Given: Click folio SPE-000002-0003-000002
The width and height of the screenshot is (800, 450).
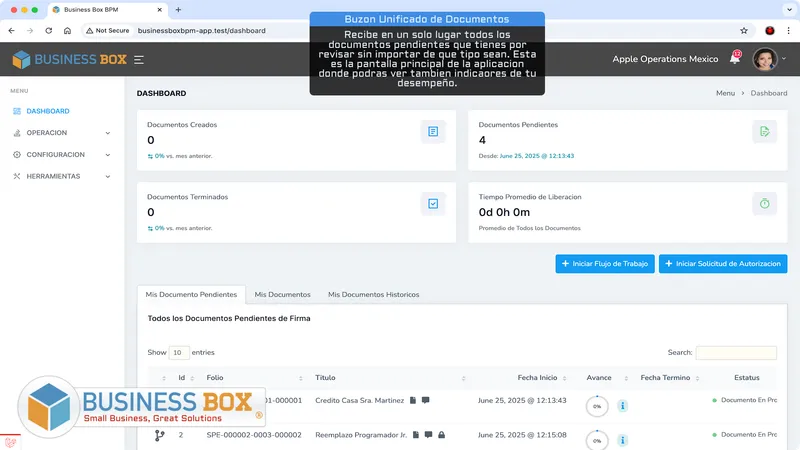Looking at the screenshot, I should pyautogui.click(x=254, y=435).
